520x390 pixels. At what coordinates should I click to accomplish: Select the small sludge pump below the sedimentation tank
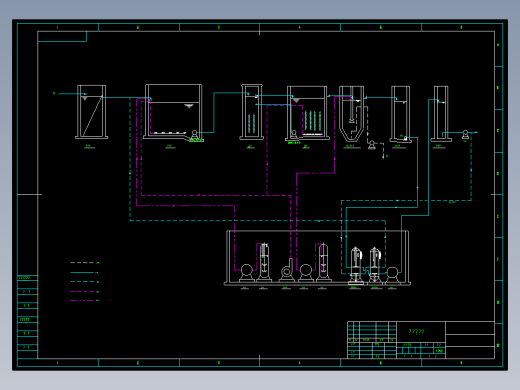[x=372, y=145]
